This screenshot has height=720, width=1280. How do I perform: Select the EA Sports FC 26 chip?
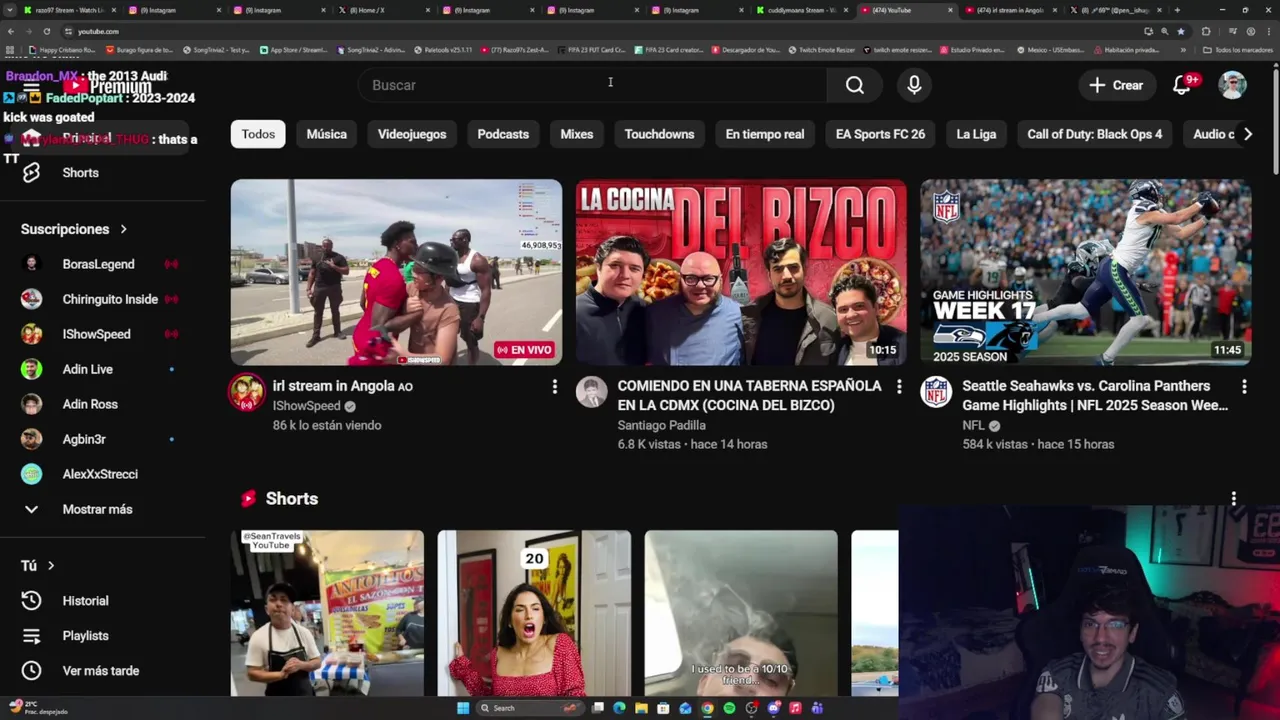(x=880, y=134)
